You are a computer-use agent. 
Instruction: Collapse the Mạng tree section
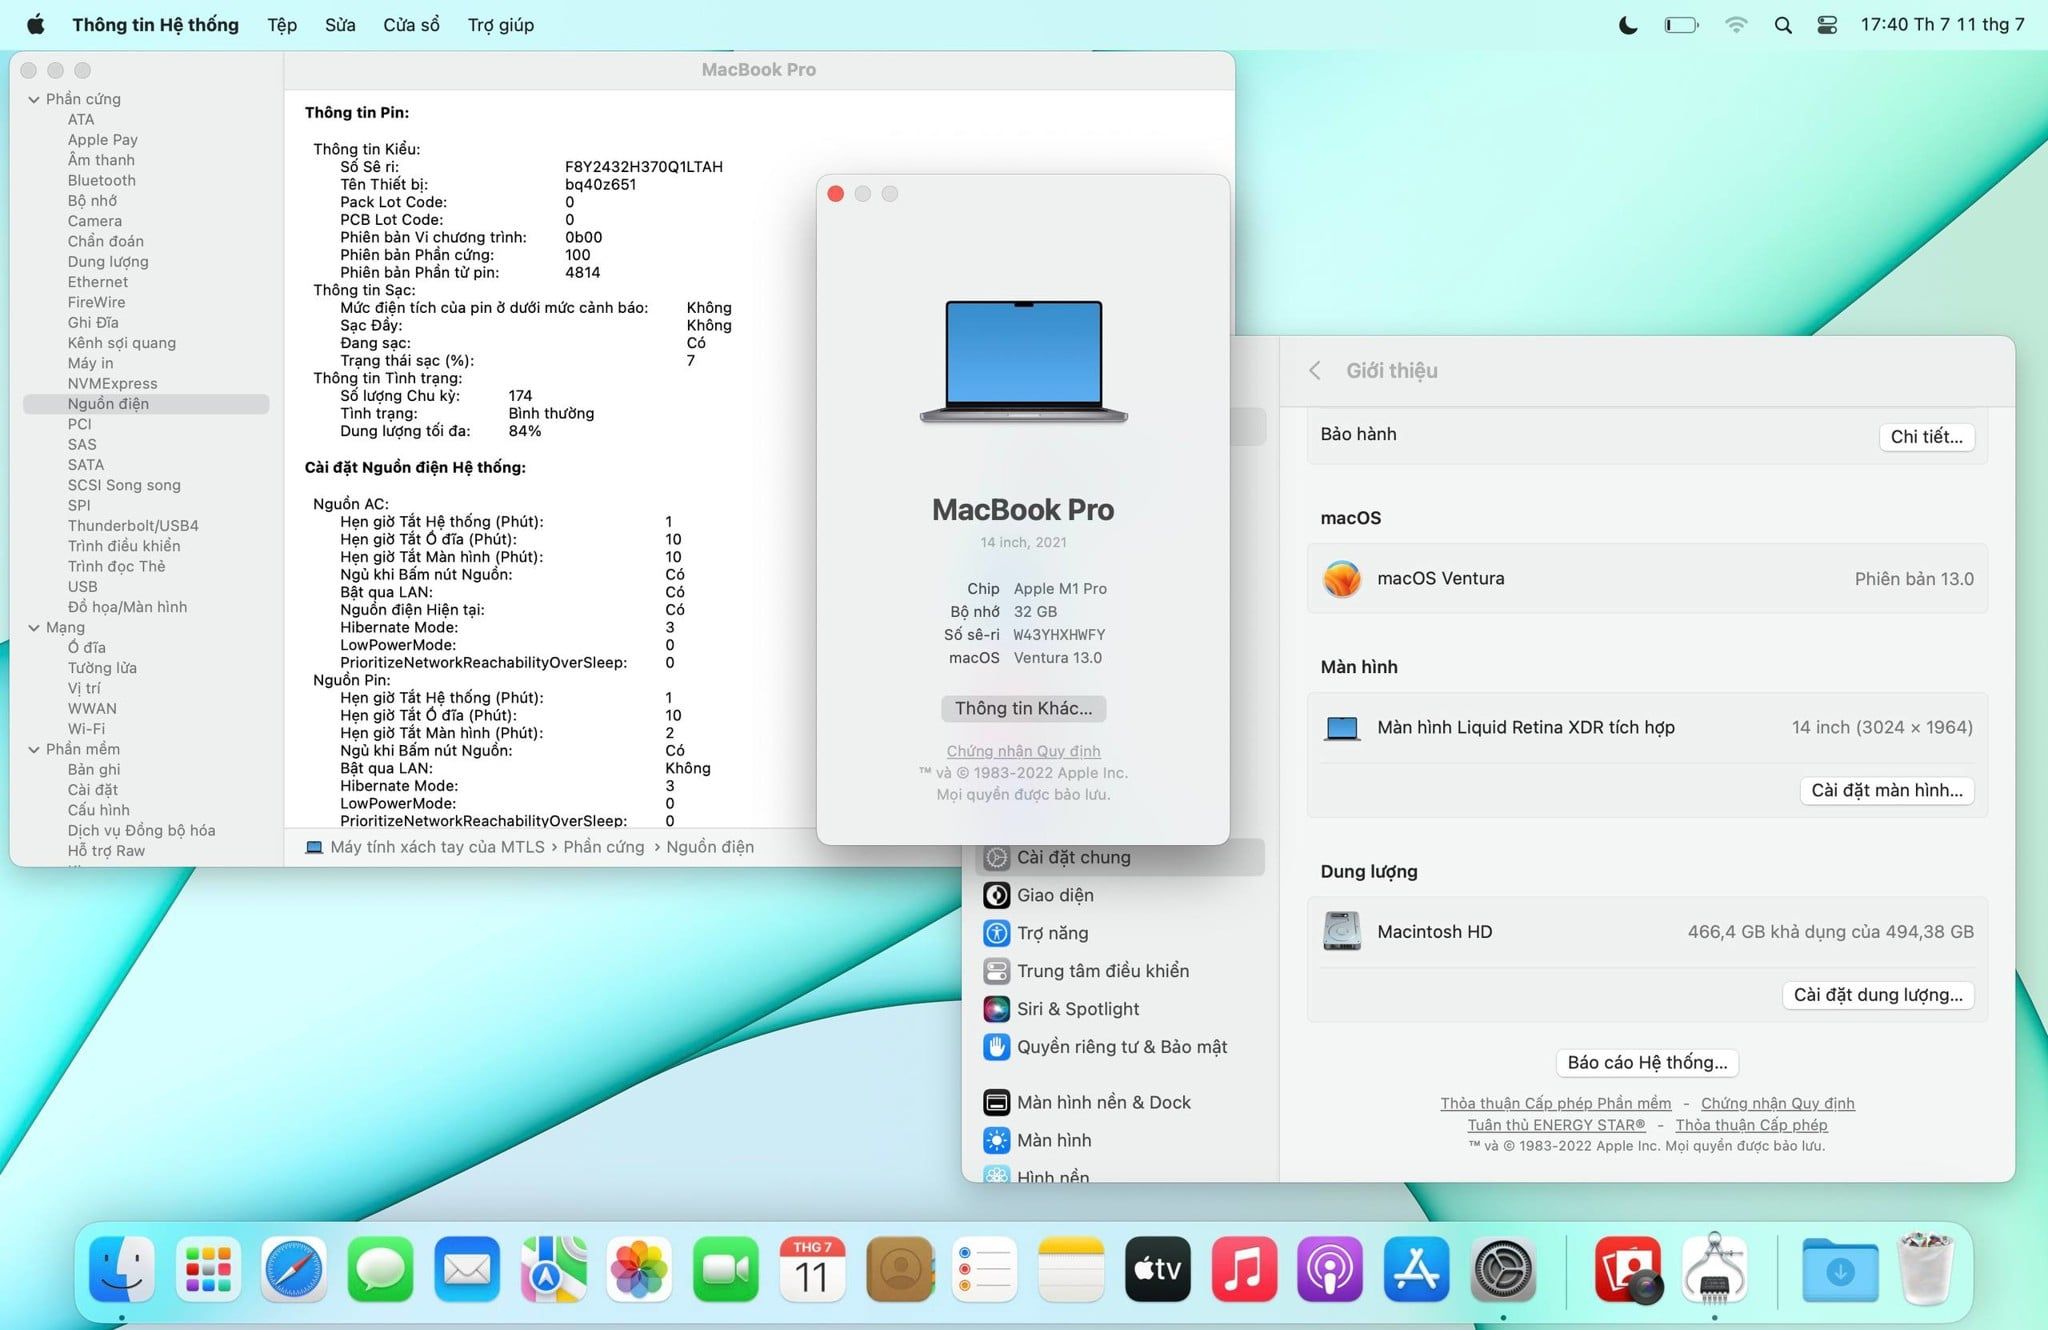click(34, 627)
